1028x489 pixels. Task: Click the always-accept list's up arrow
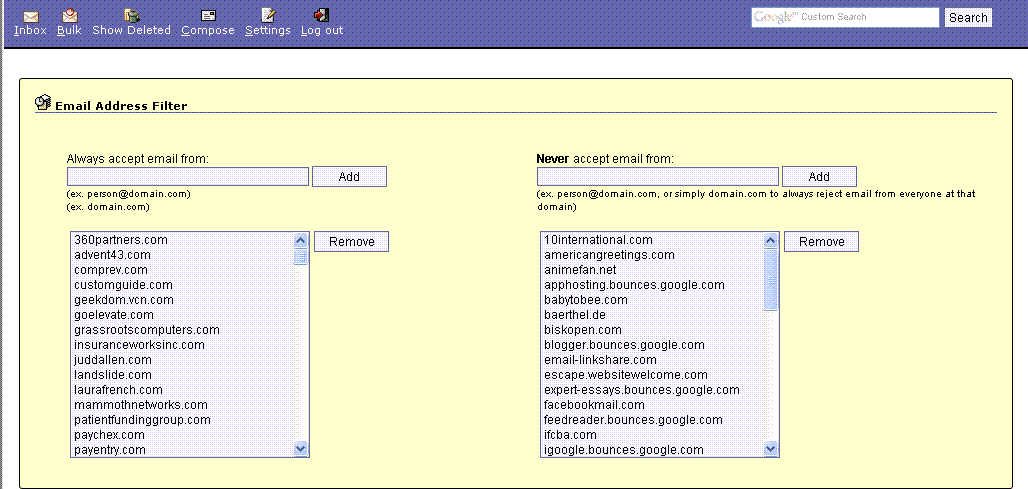point(301,240)
